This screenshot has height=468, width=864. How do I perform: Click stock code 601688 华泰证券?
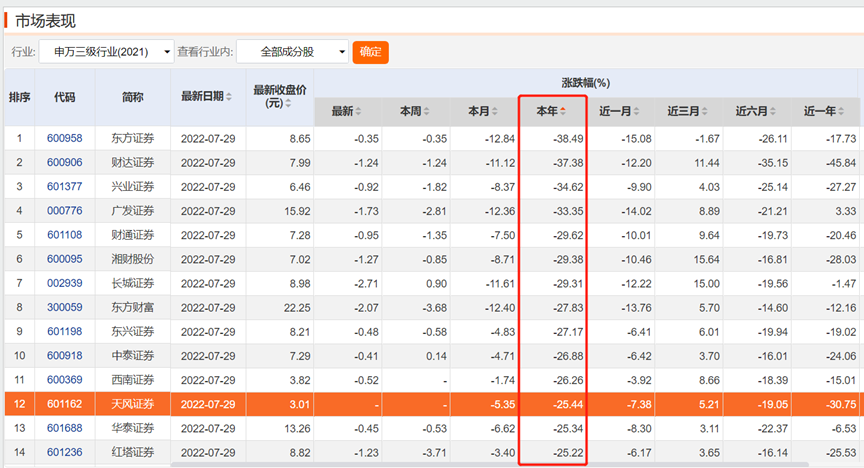click(64, 429)
